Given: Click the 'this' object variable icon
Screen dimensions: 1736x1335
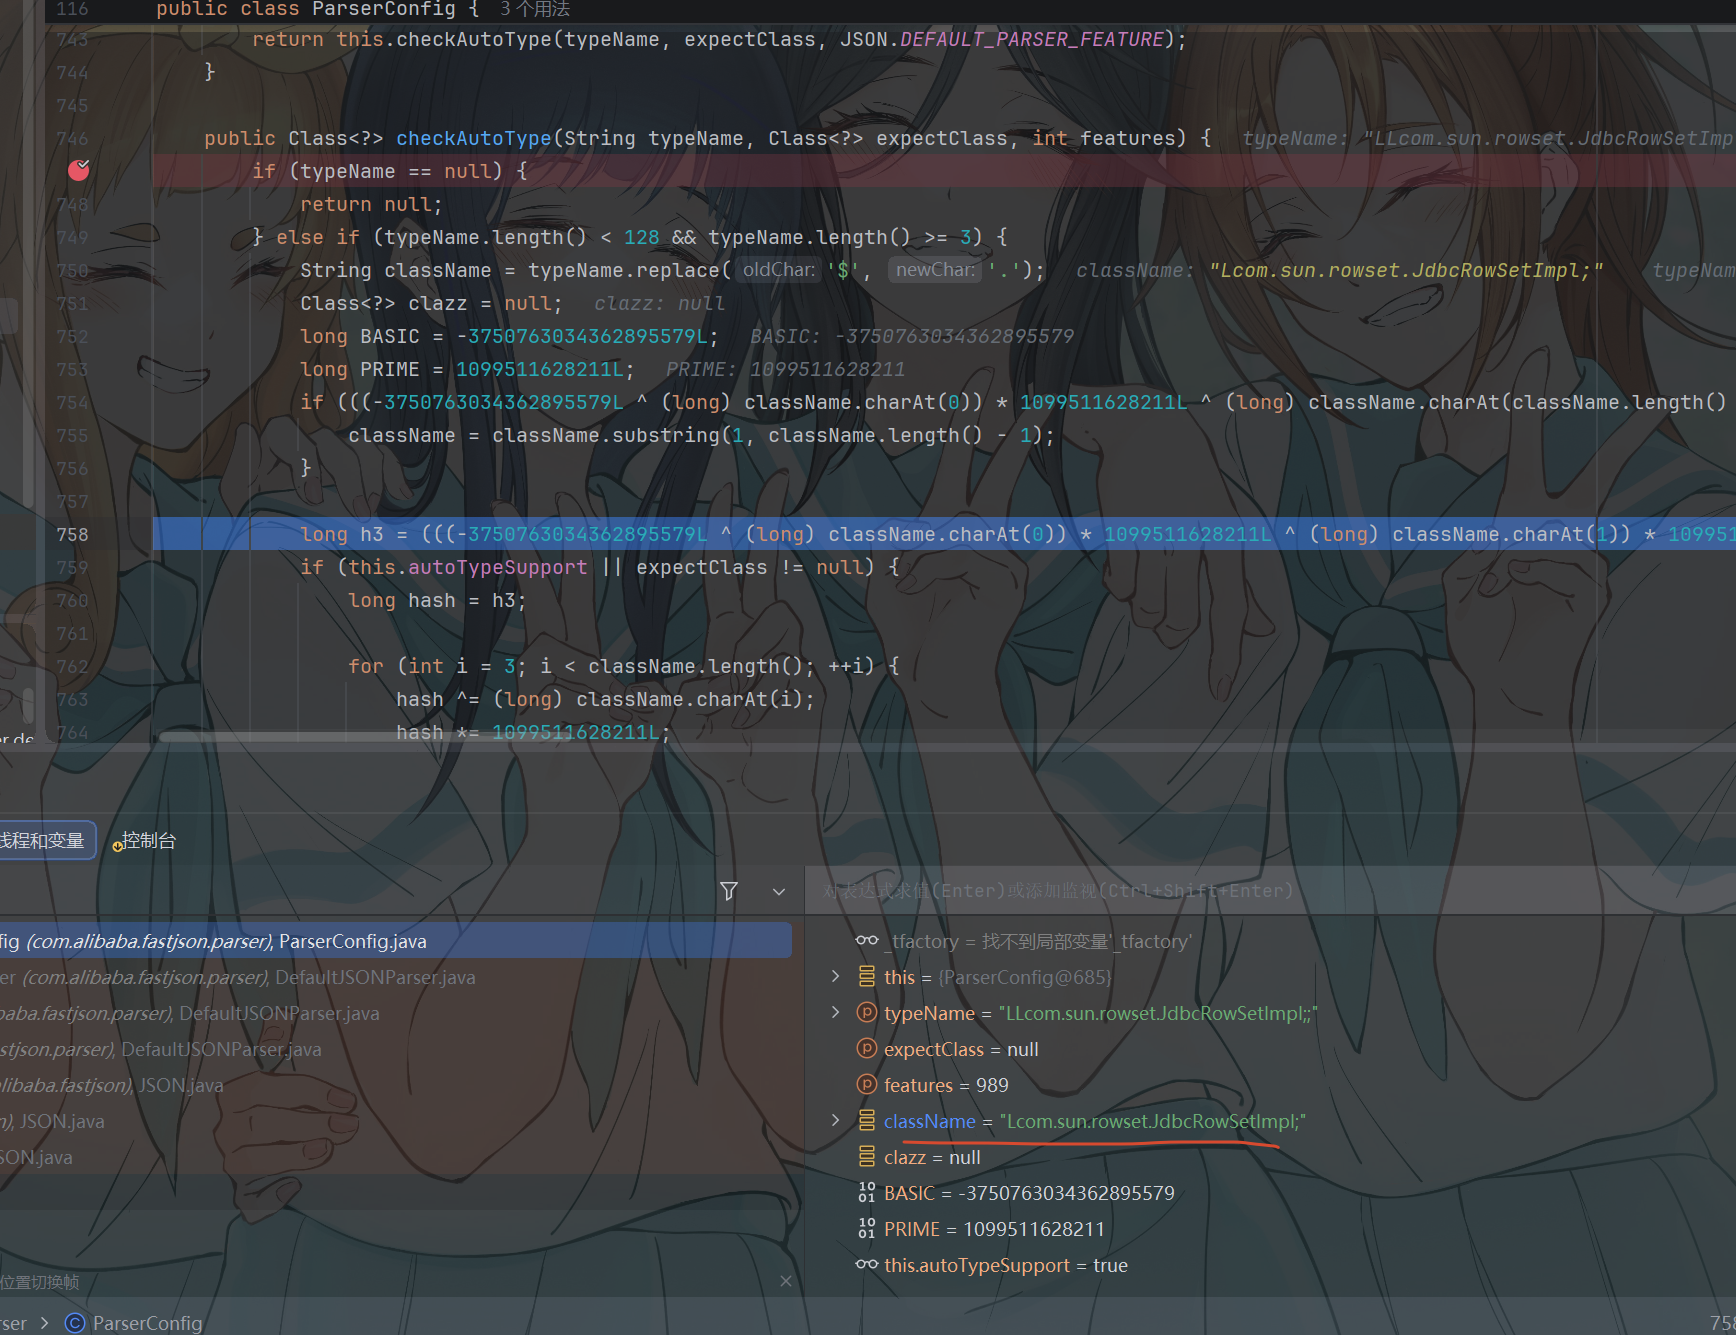Looking at the screenshot, I should 867,977.
